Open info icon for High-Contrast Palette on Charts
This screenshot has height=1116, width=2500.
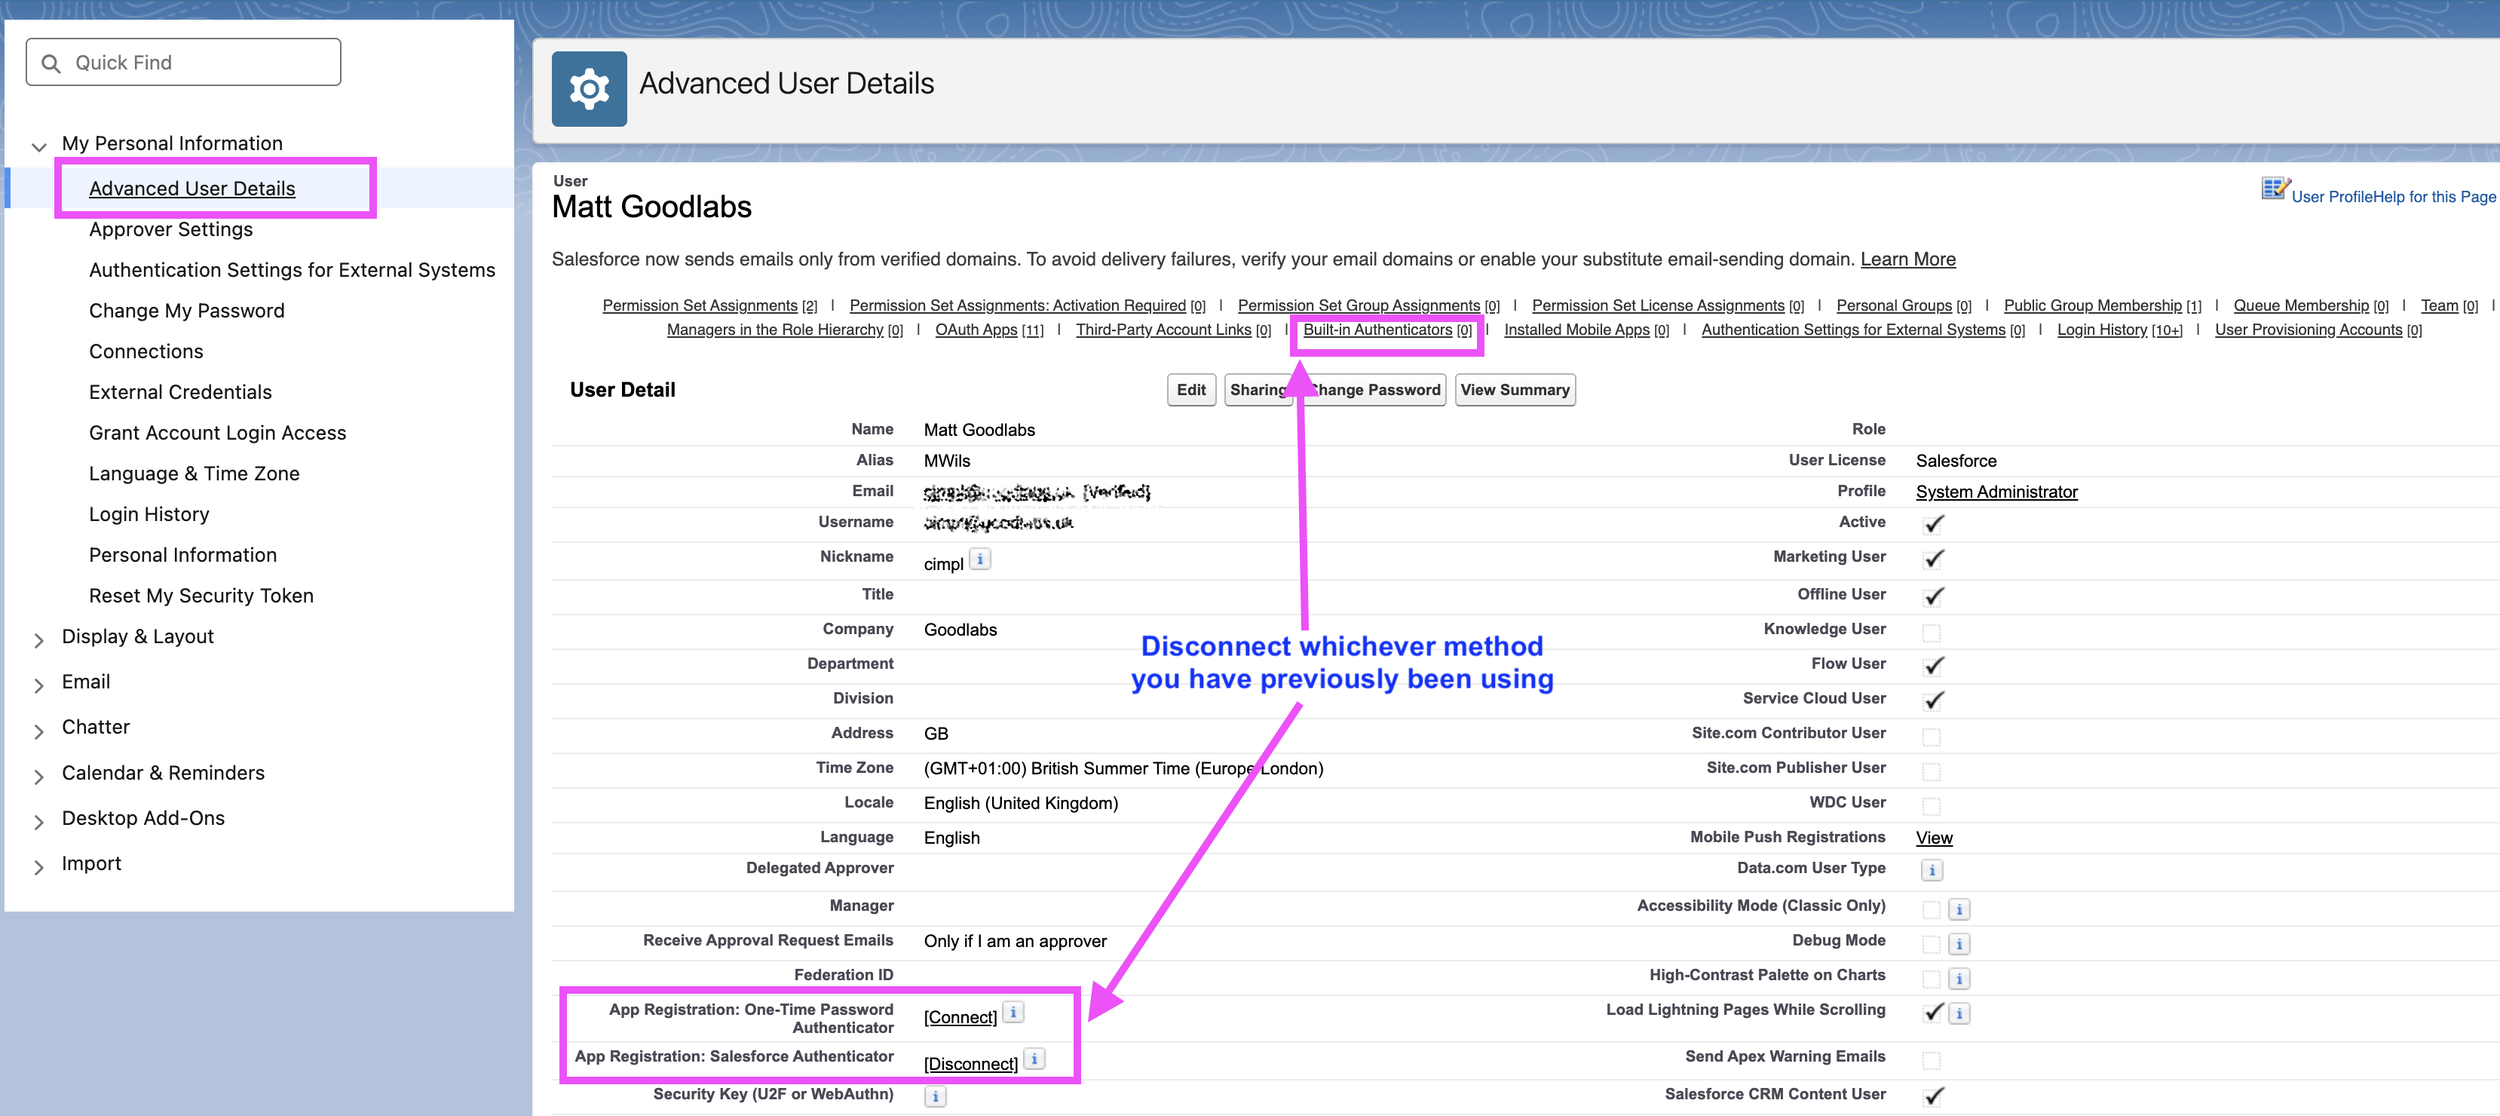coord(1959,979)
